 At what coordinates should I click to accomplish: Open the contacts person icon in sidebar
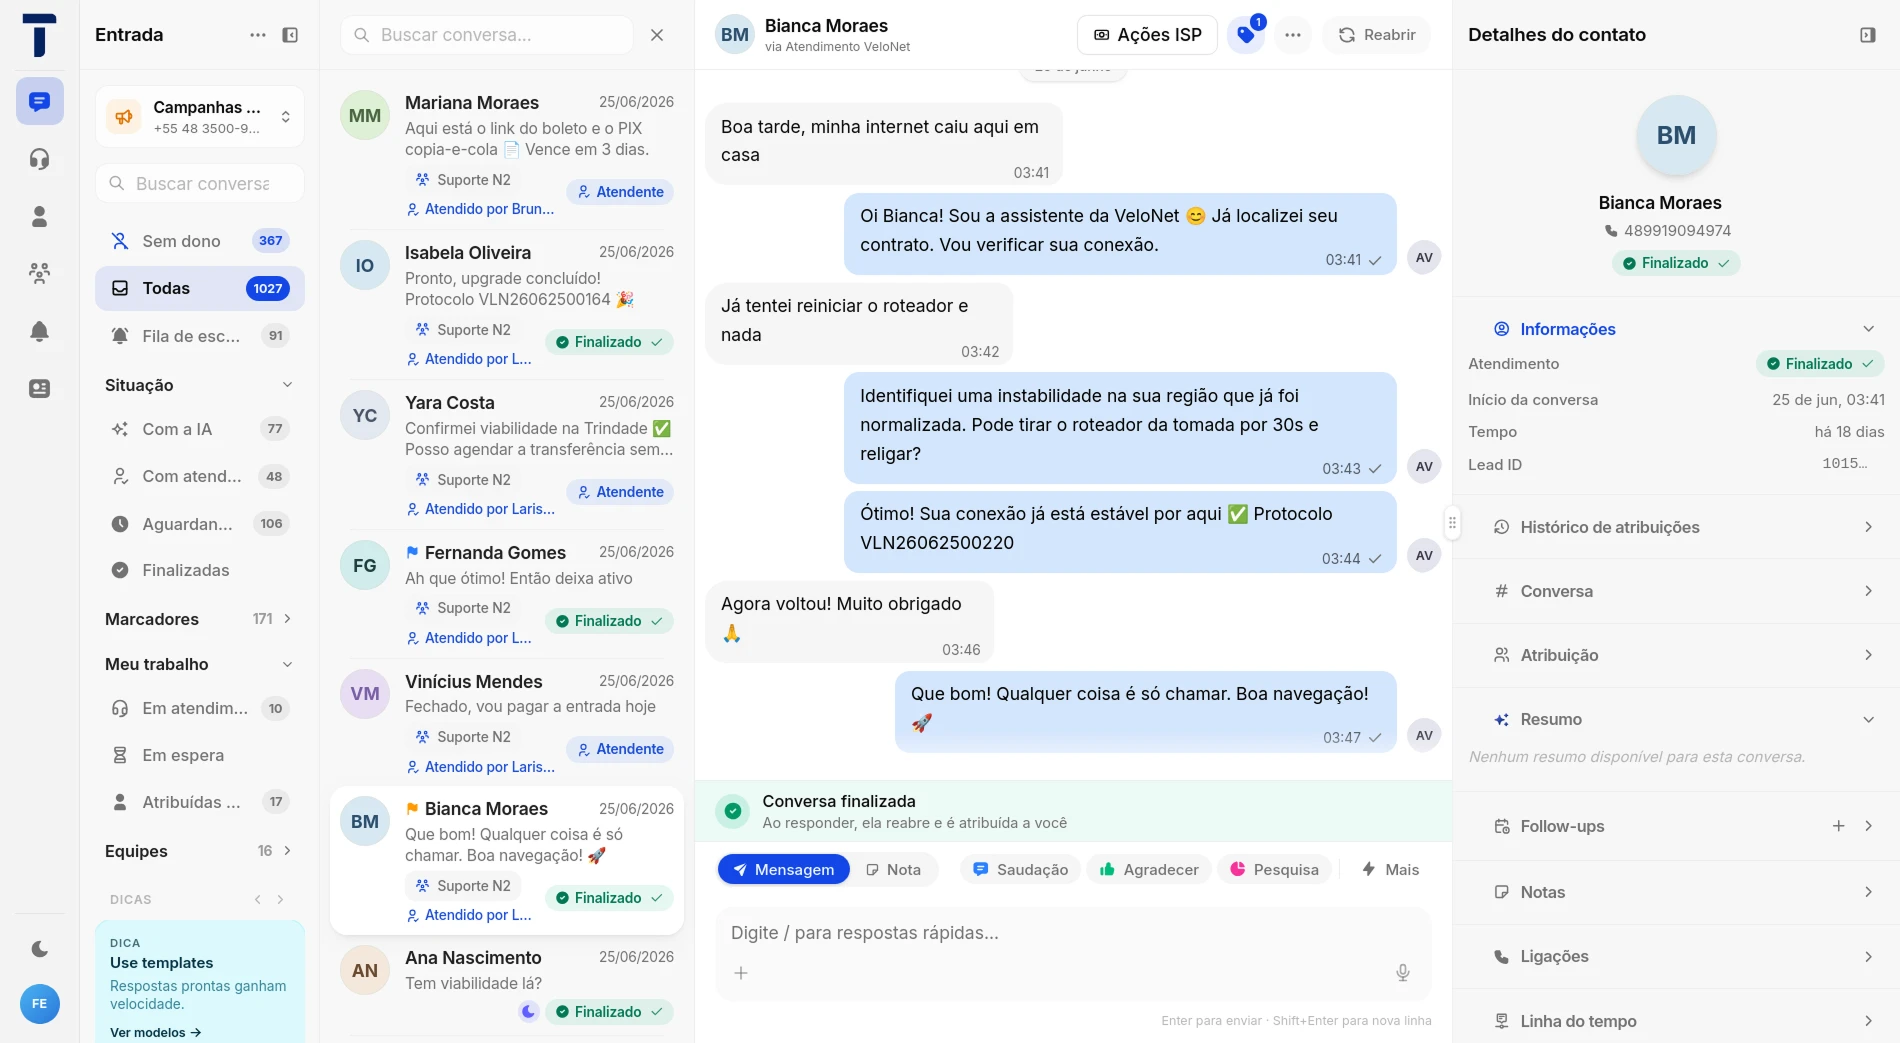pyautogui.click(x=39, y=216)
